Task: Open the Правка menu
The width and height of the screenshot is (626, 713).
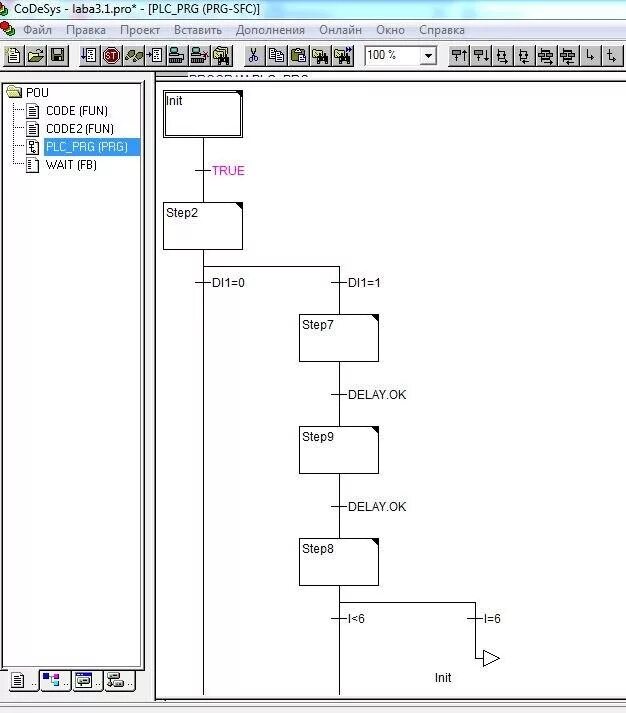Action: (86, 30)
